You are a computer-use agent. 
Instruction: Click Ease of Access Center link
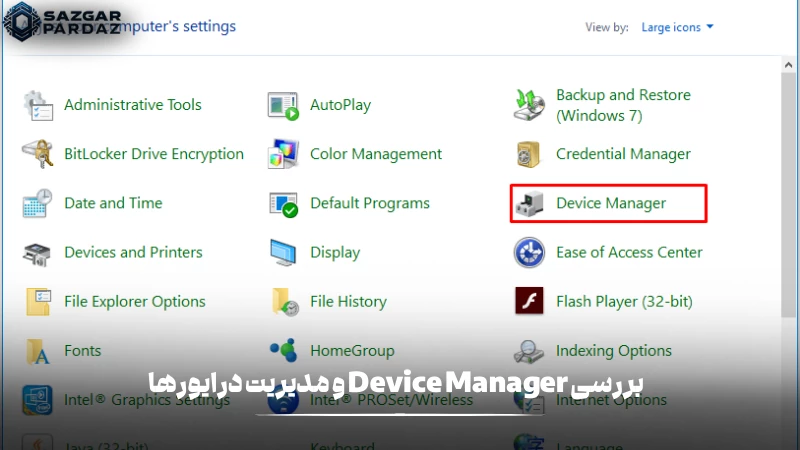pyautogui.click(x=629, y=252)
